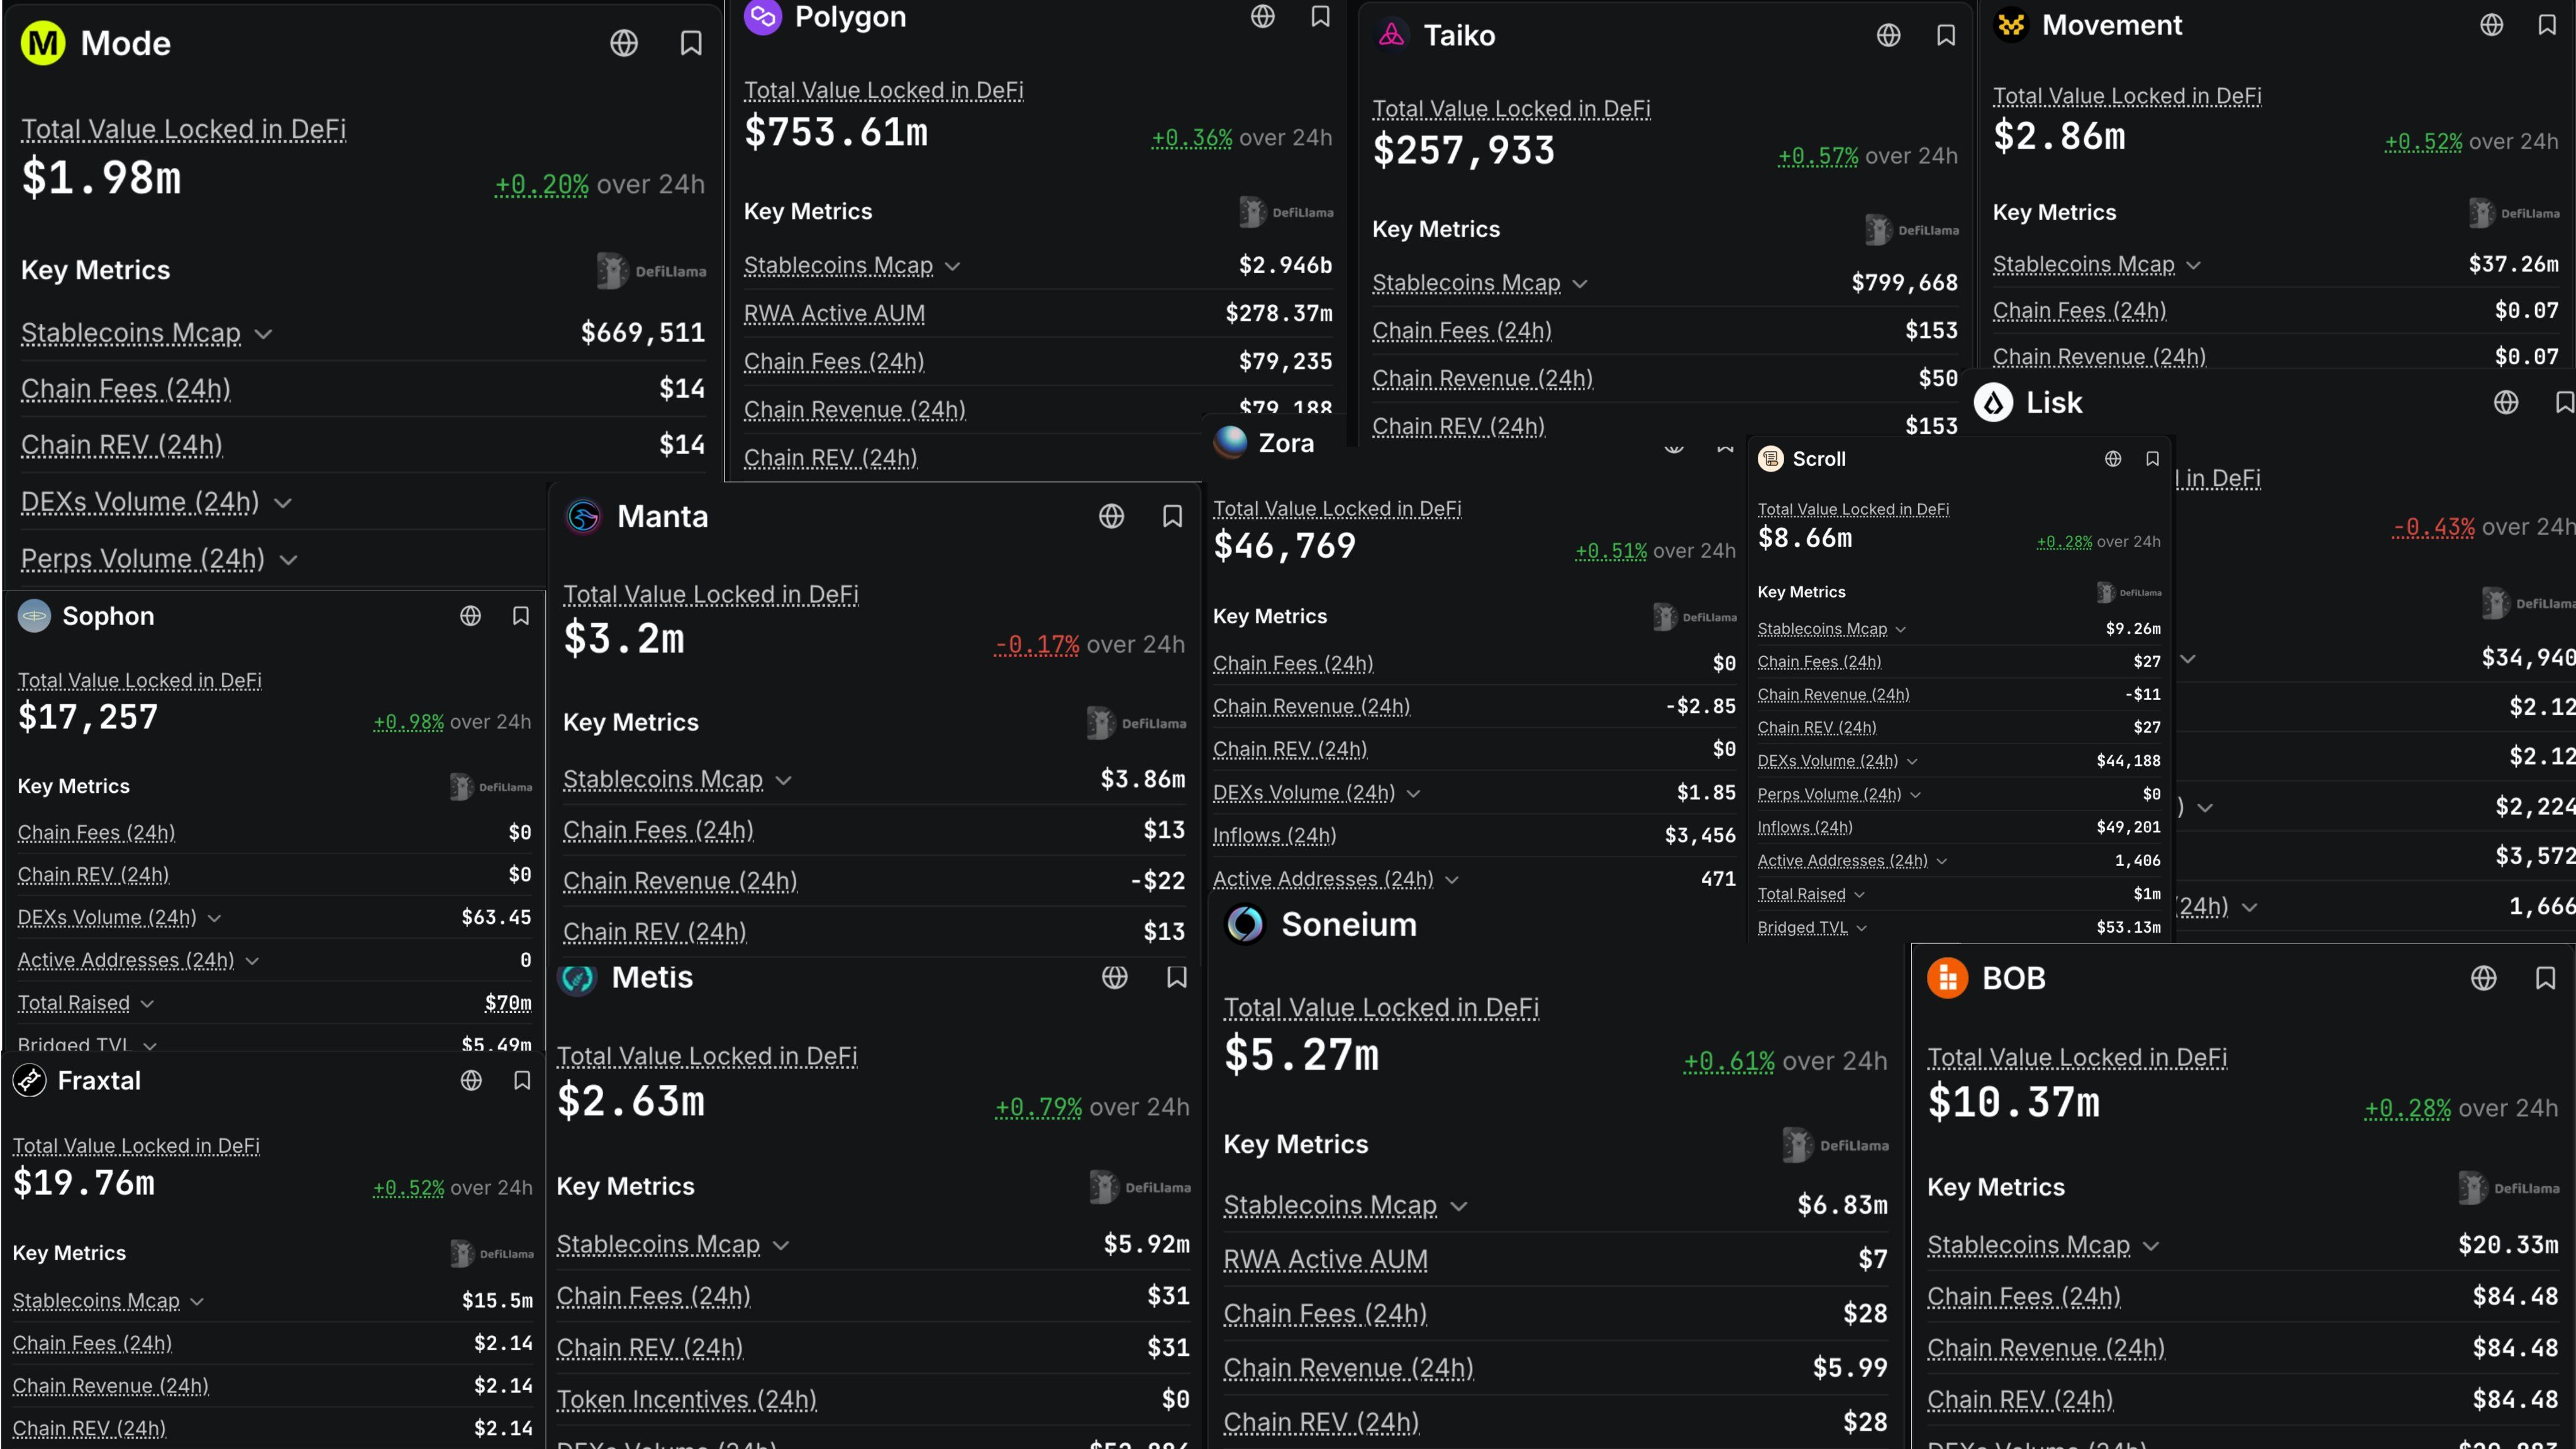Open Sophon website via globe icon
Image resolution: width=2576 pixels, height=1449 pixels.
470,616
